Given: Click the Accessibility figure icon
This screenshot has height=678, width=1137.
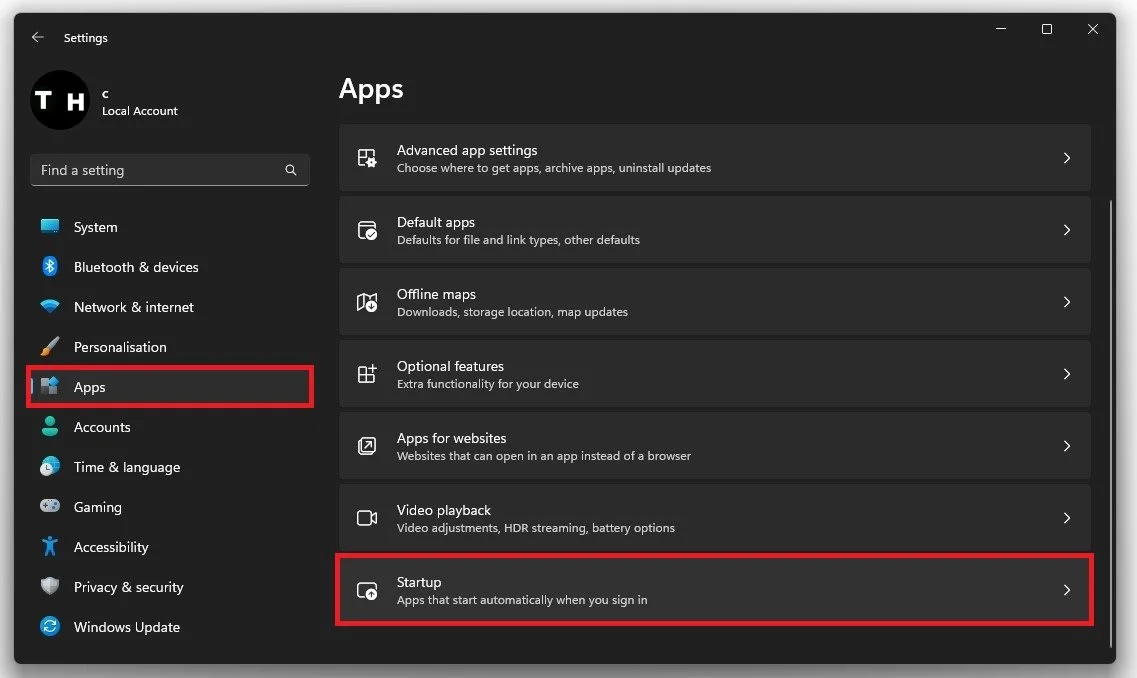Looking at the screenshot, I should 50,546.
